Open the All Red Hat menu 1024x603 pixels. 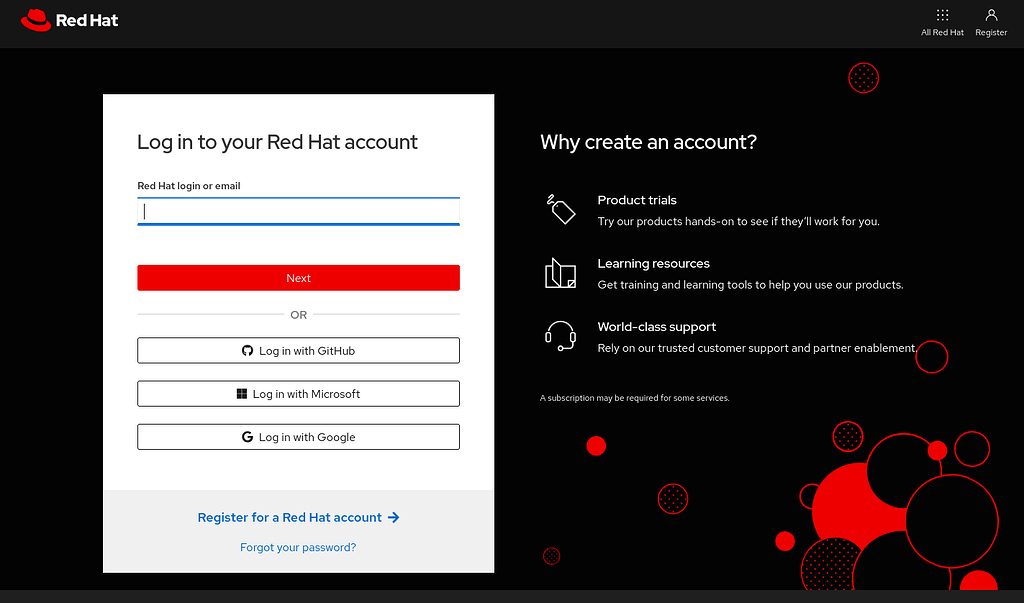click(x=941, y=22)
